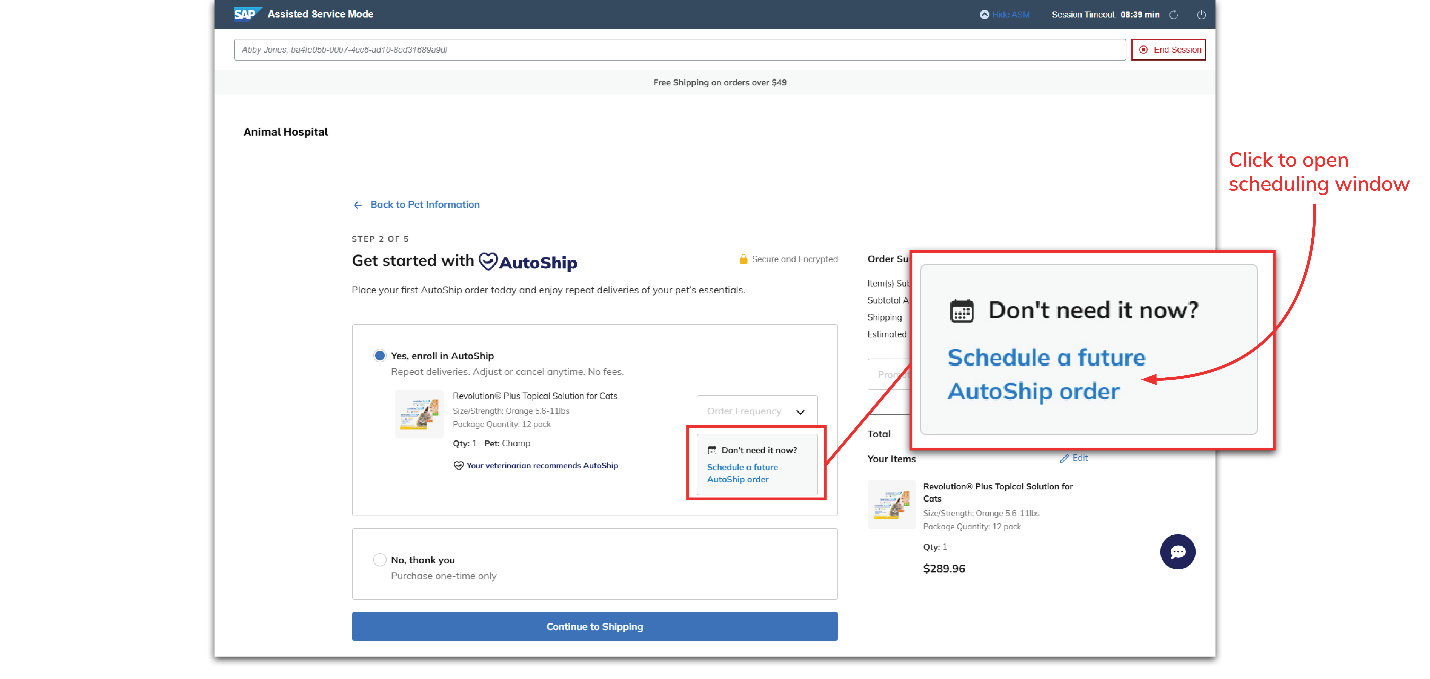Click 'Assisted Service Mode' title text
The height and width of the screenshot is (679, 1430).
tap(320, 14)
